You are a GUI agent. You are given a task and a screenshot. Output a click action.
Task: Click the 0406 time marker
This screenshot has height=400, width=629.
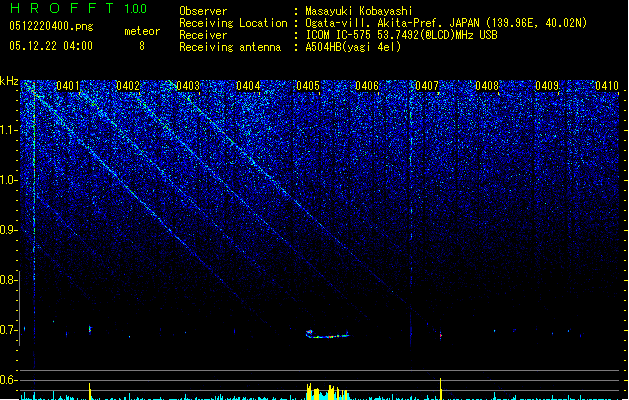coord(367,86)
